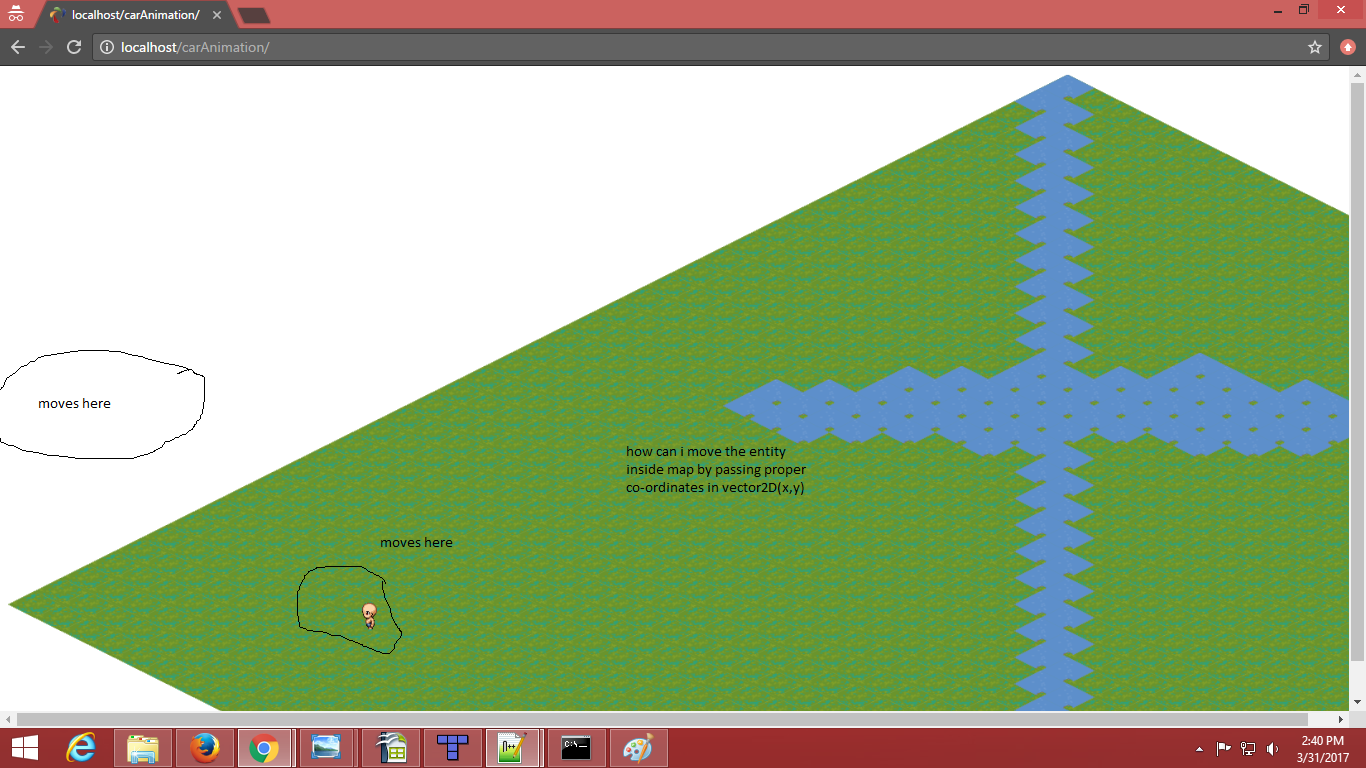The width and height of the screenshot is (1366, 768).
Task: Open the Chrome update menu button
Action: click(1348, 47)
